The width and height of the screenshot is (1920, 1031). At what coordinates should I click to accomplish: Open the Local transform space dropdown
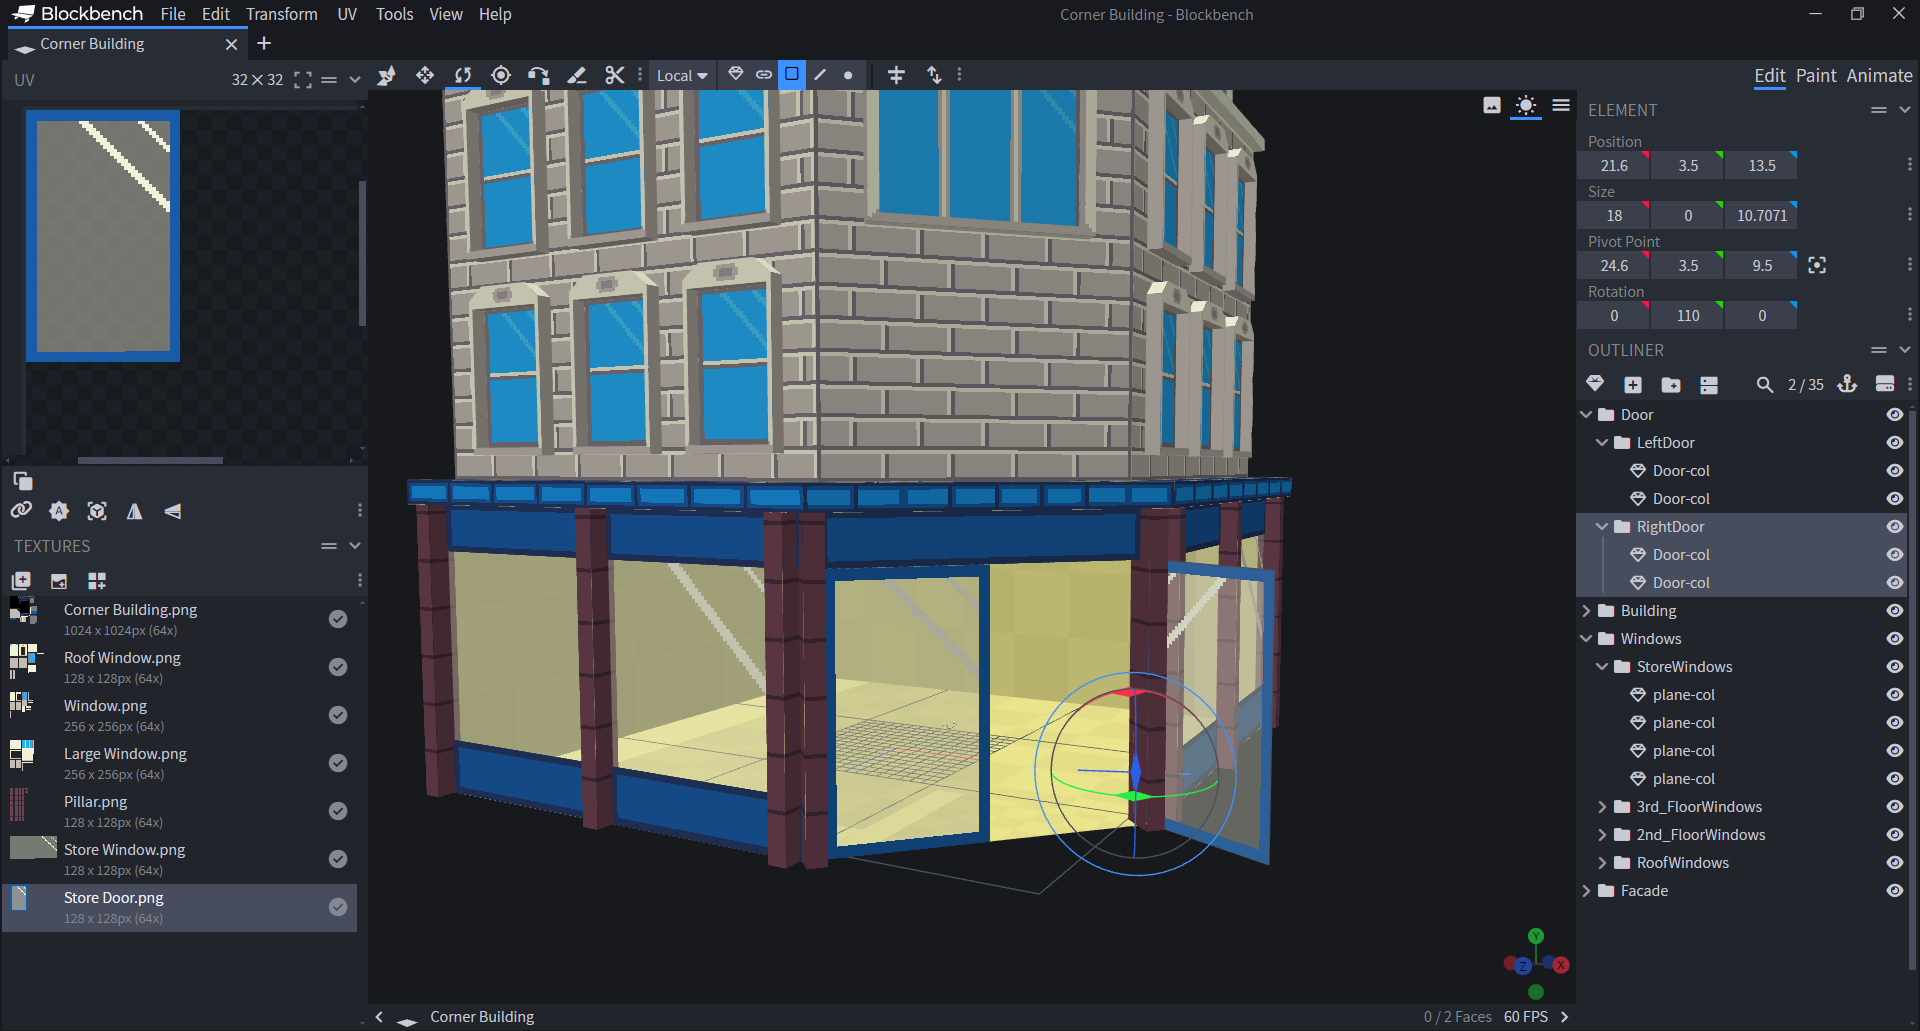(x=681, y=75)
